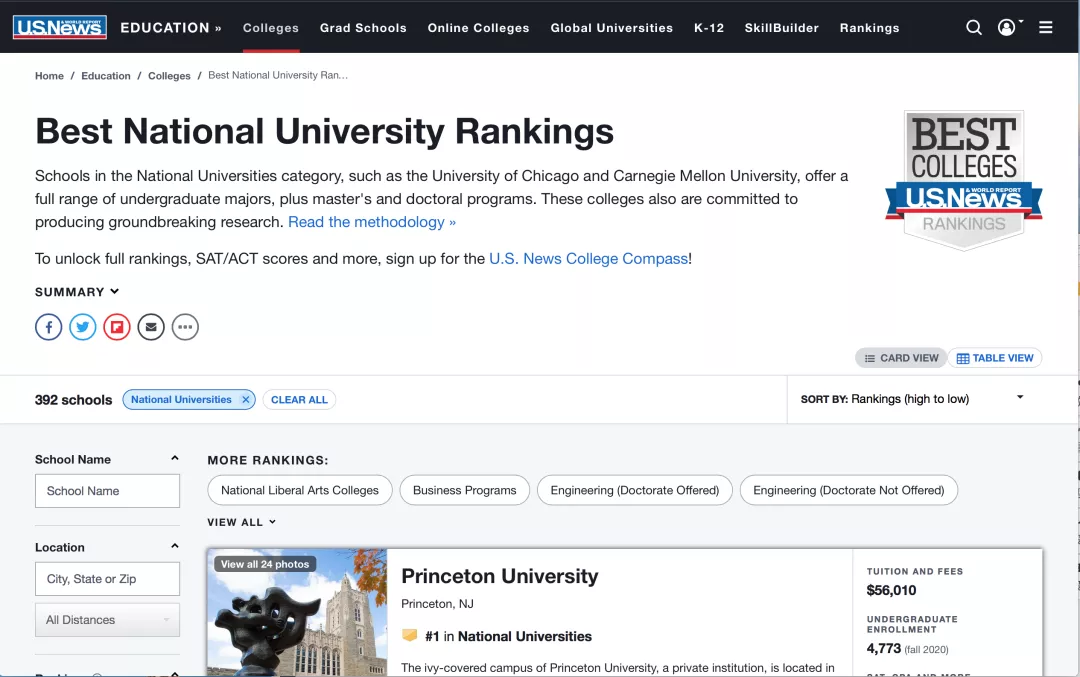Viewport: 1080px width, 677px height.
Task: Open the user account icon
Action: [x=1006, y=28]
